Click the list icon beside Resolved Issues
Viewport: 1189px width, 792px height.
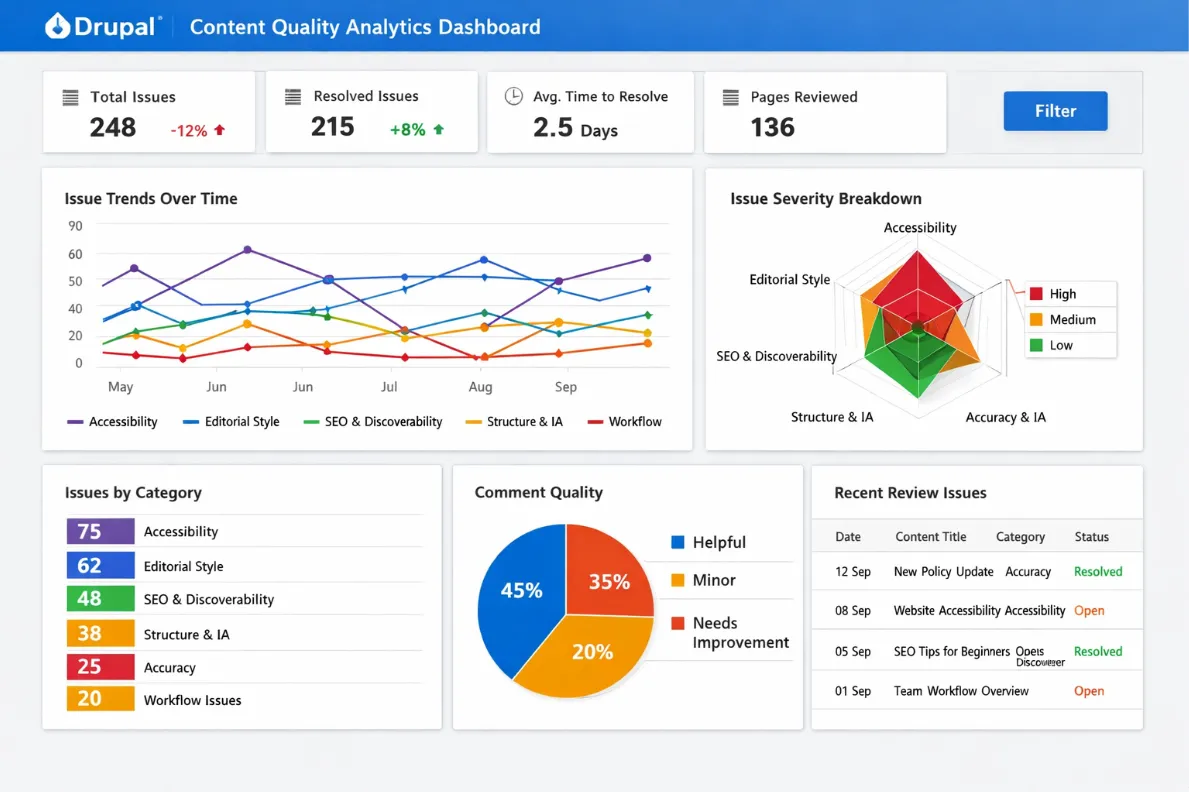tap(291, 96)
